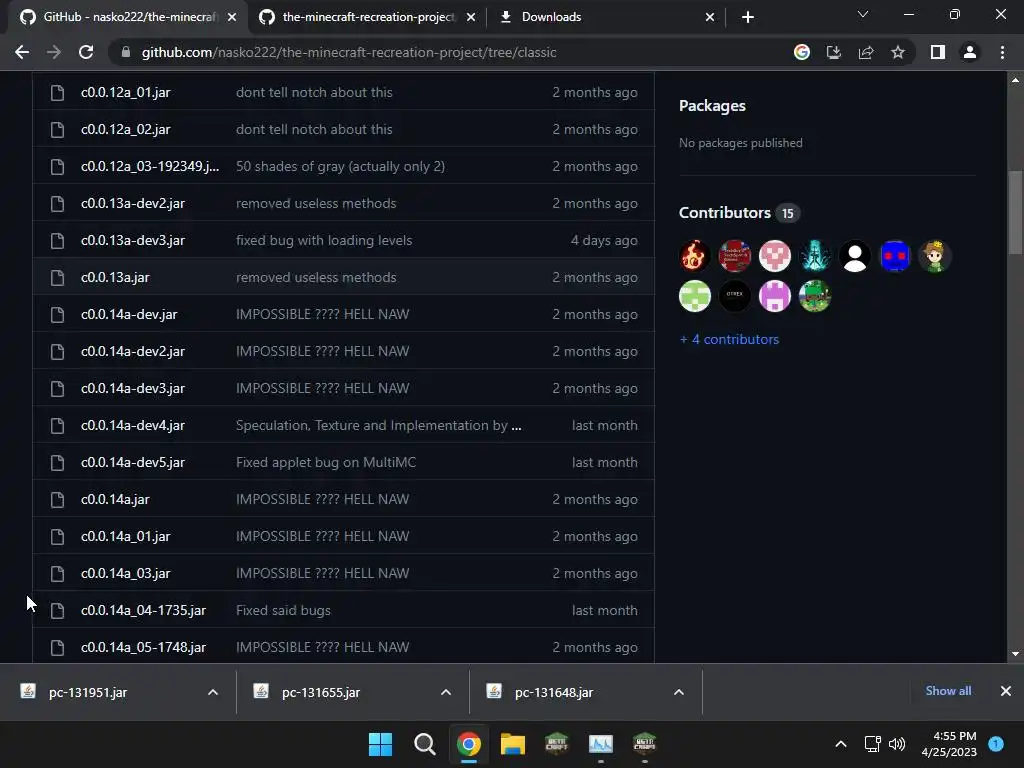Click the Forward navigation arrow
This screenshot has width=1024, height=768.
tap(54, 52)
